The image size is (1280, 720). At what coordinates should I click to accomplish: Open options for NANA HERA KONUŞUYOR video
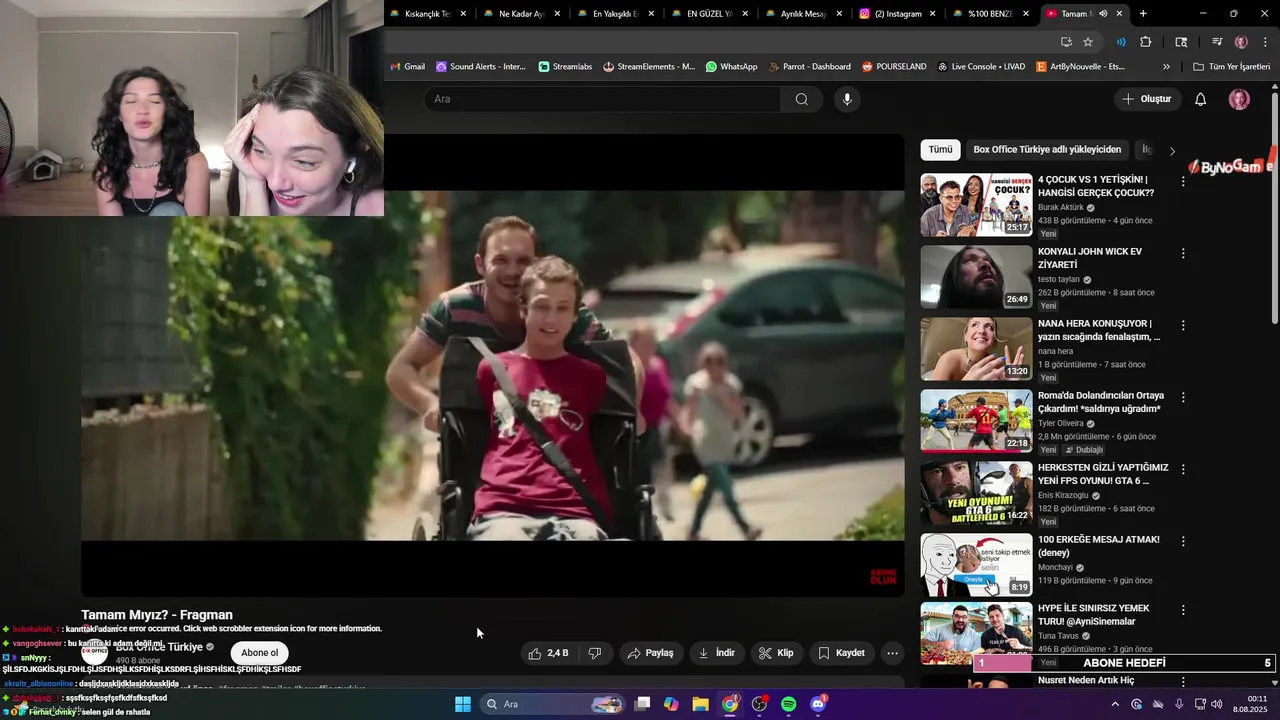[1183, 326]
